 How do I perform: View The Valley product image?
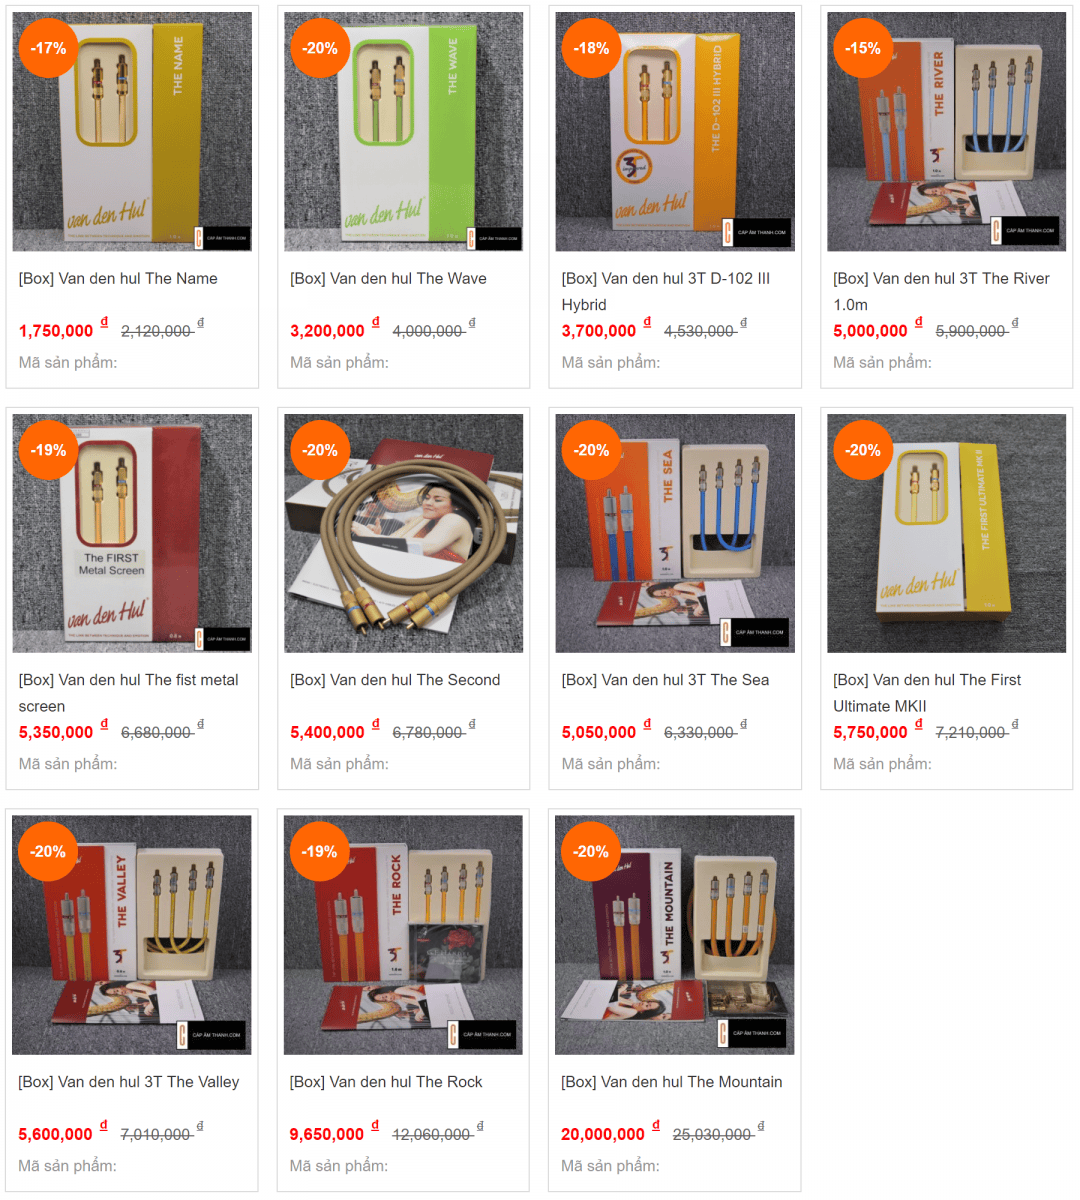click(132, 935)
